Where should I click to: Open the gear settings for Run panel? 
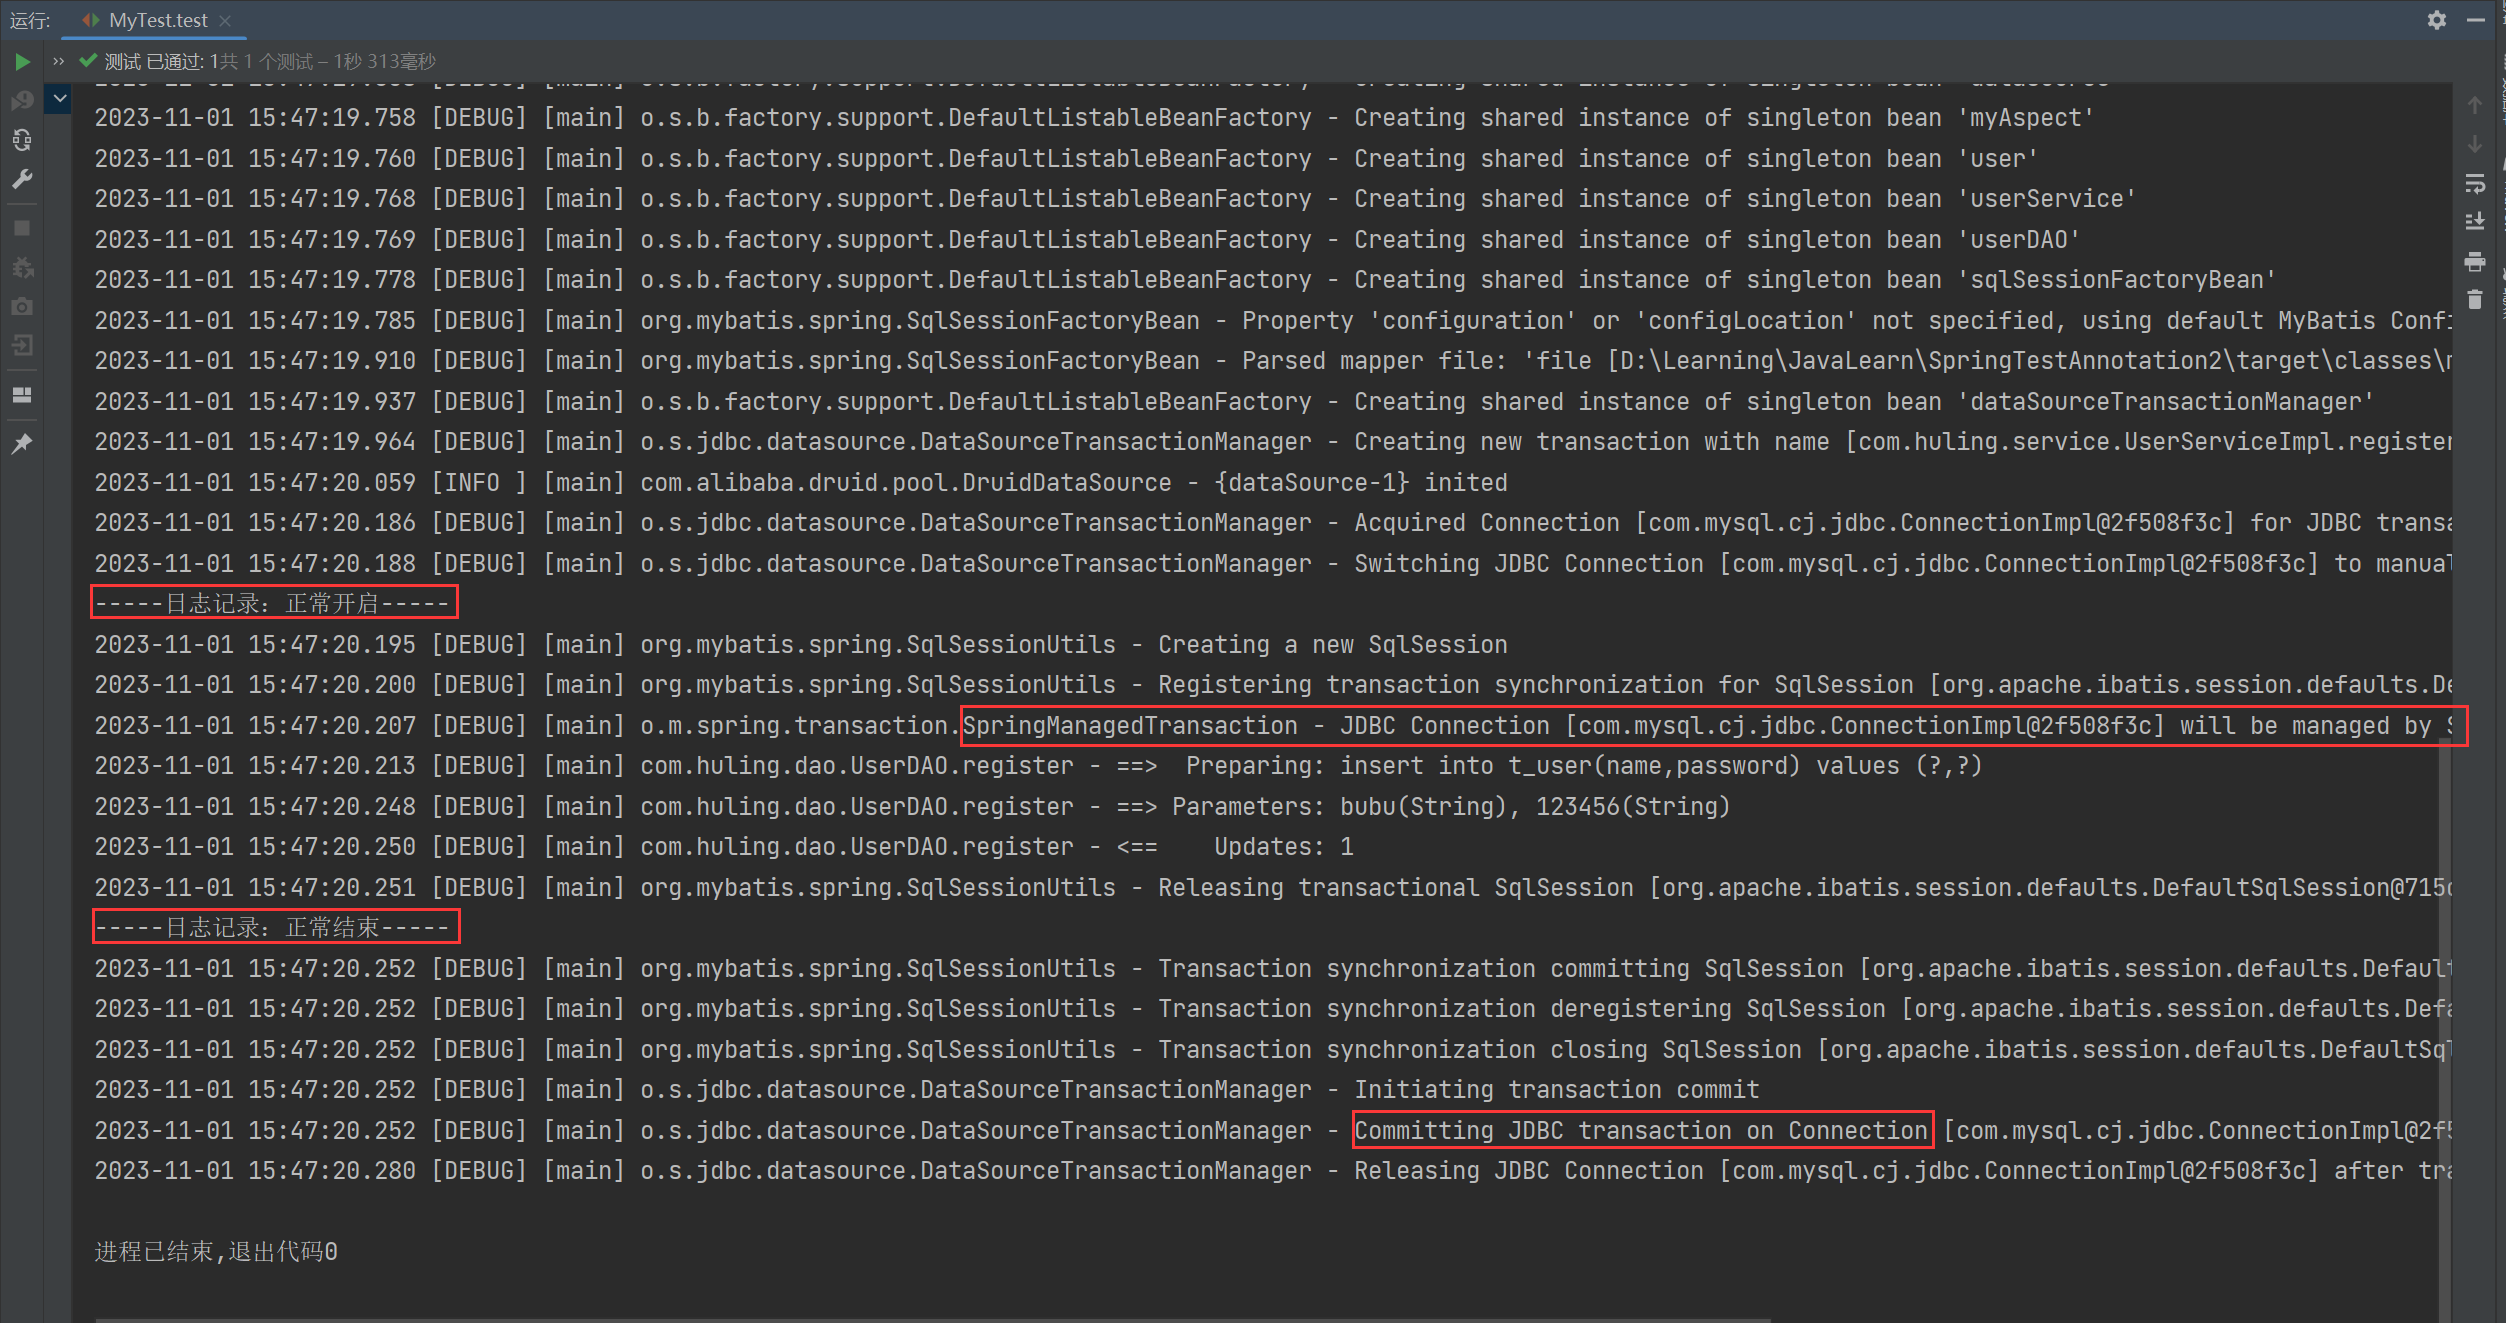tap(2437, 20)
